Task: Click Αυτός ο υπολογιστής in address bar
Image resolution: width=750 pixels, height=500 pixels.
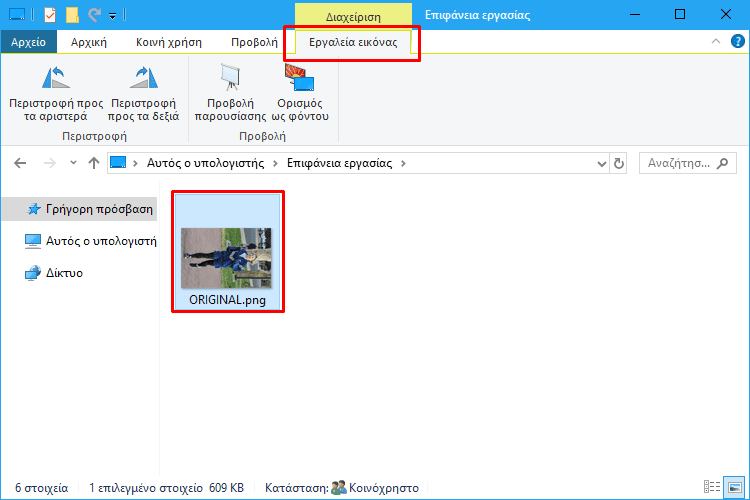Action: pos(205,163)
